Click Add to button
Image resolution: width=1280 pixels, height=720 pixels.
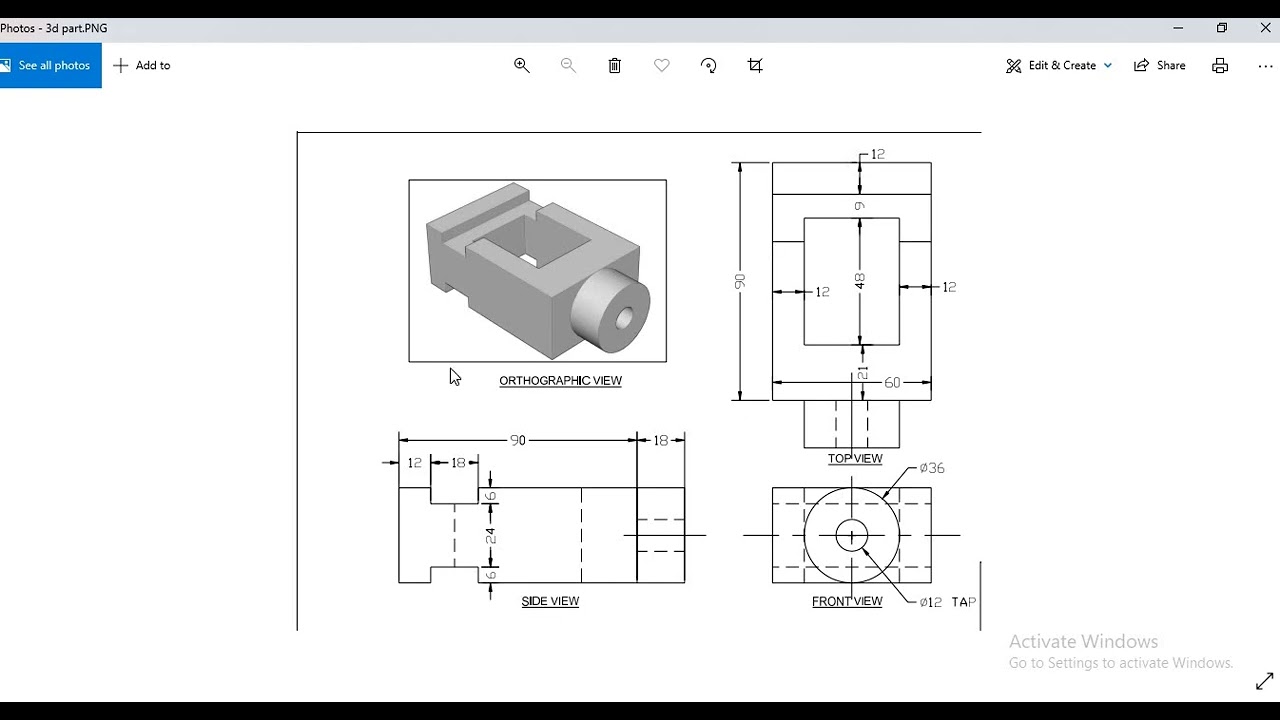(142, 65)
